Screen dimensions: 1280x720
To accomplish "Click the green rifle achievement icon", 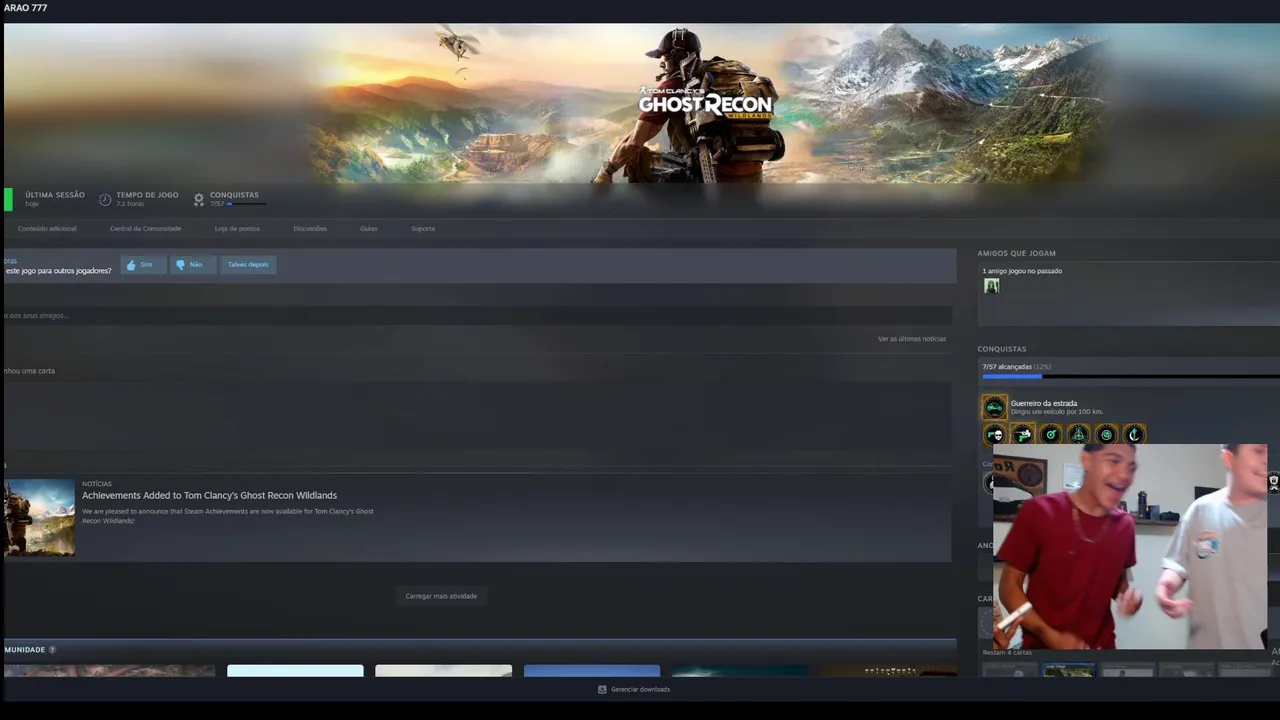I will pyautogui.click(x=1022, y=434).
